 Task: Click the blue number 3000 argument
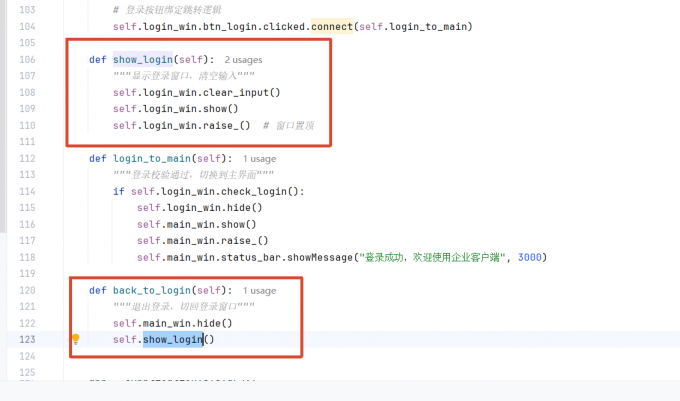pyautogui.click(x=530, y=257)
